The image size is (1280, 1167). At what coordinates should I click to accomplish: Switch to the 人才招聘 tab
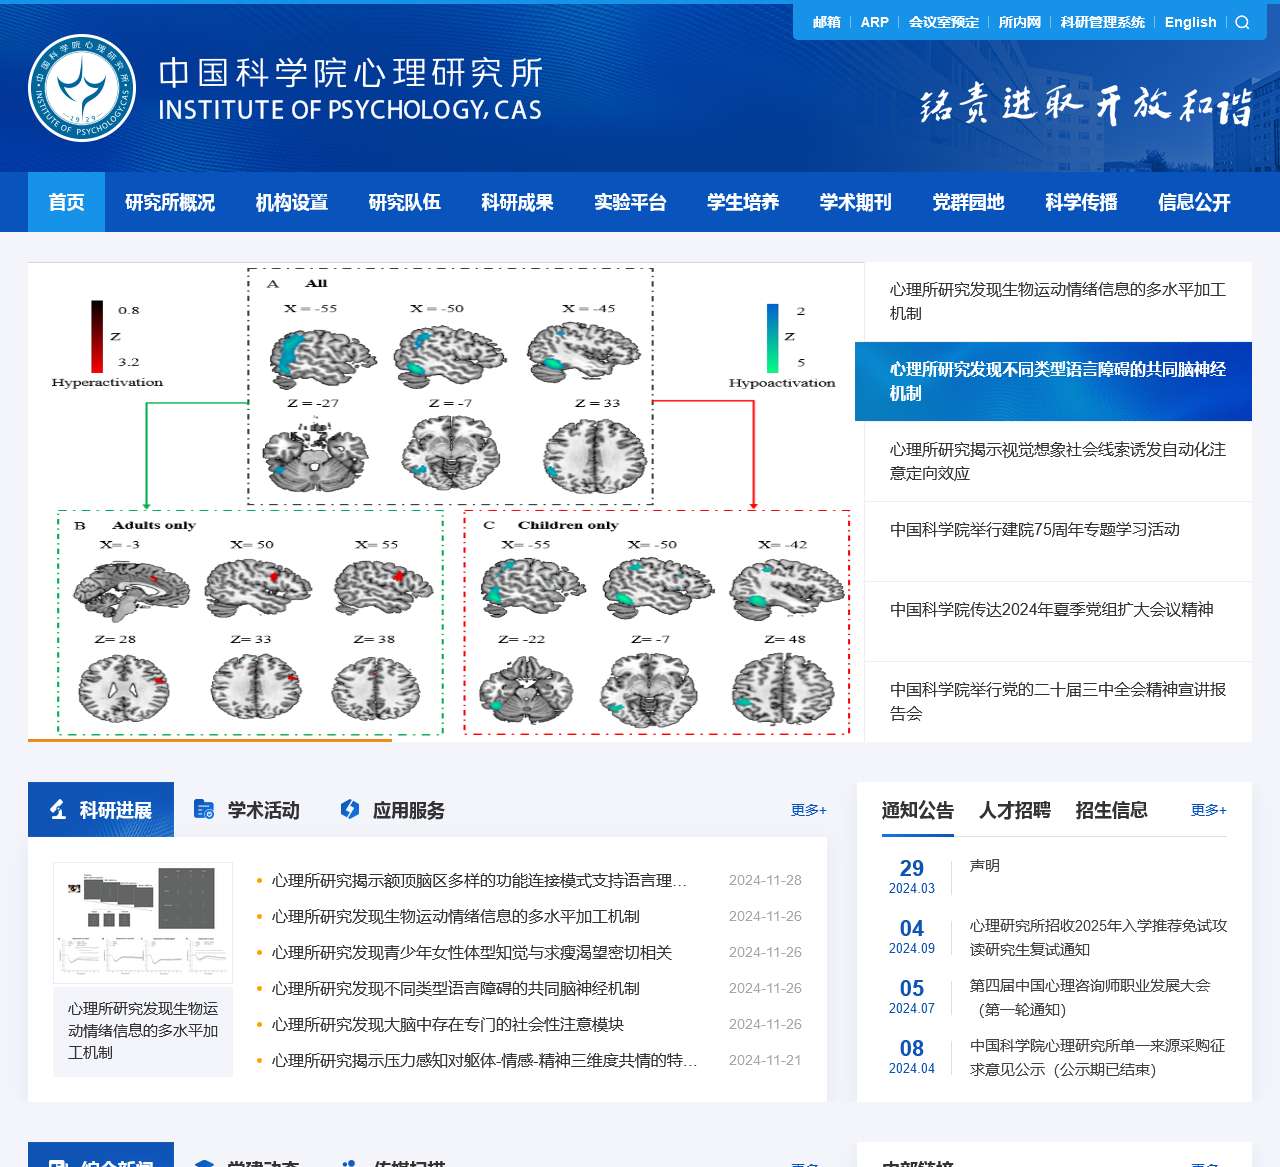pyautogui.click(x=1015, y=810)
